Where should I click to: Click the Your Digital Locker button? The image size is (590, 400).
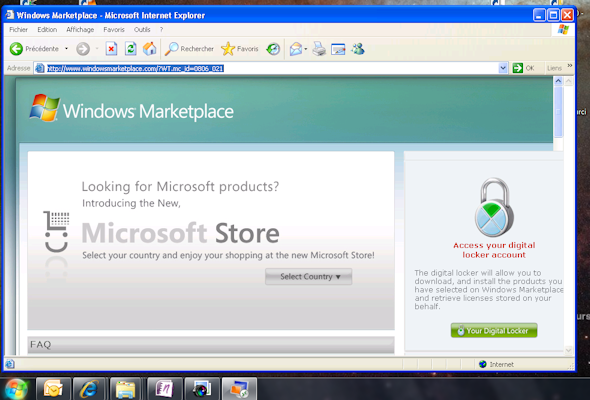[494, 330]
